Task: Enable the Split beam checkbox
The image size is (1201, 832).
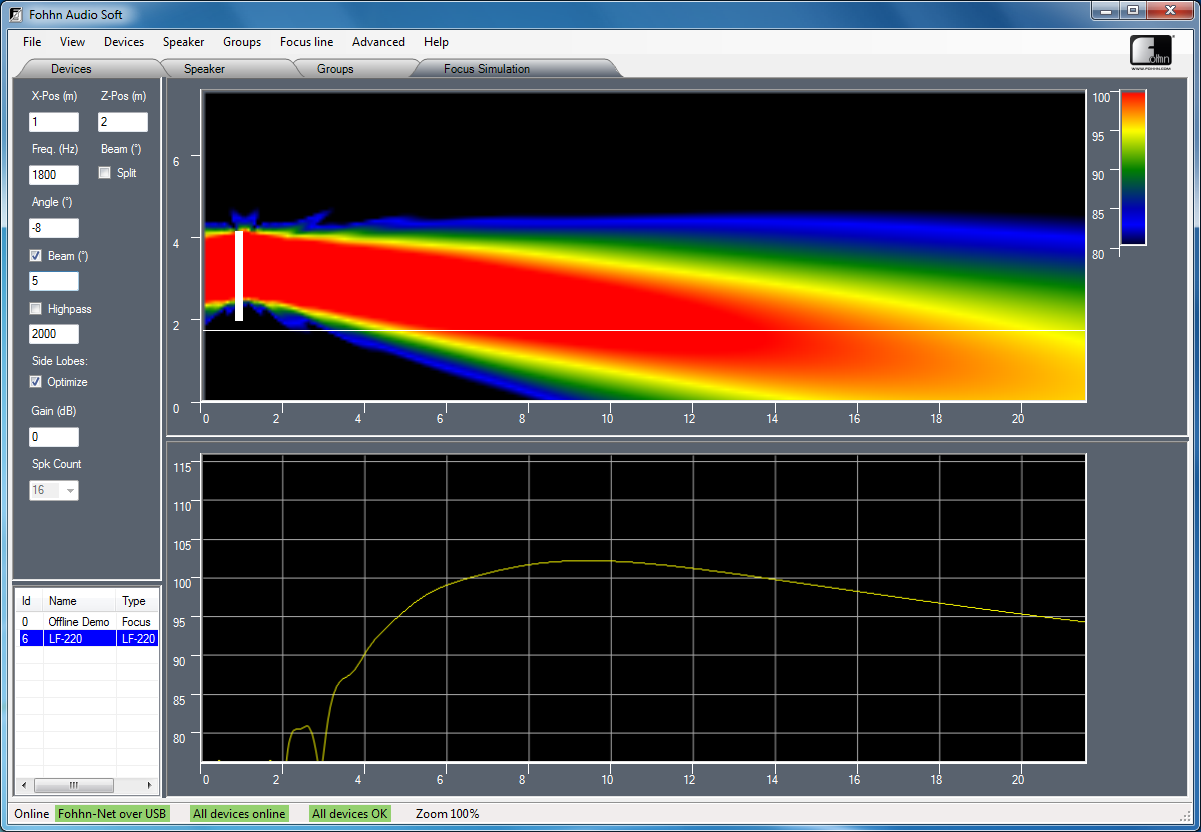Action: tap(105, 173)
